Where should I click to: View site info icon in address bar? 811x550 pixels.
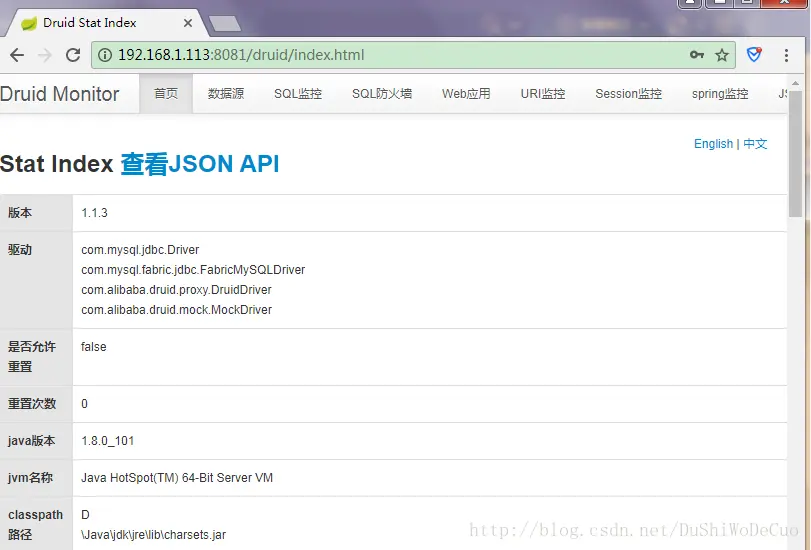[105, 55]
